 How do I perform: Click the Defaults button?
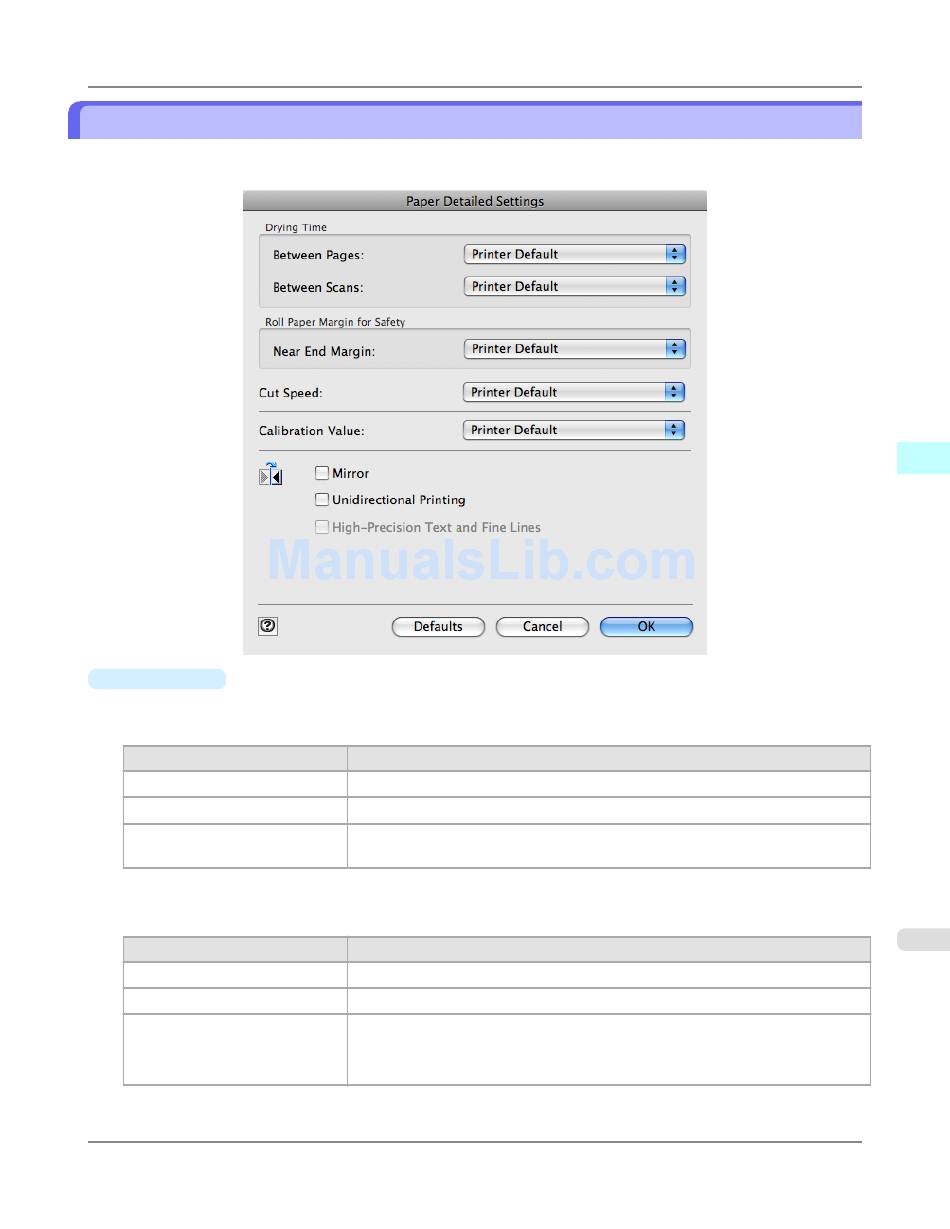[x=438, y=627]
